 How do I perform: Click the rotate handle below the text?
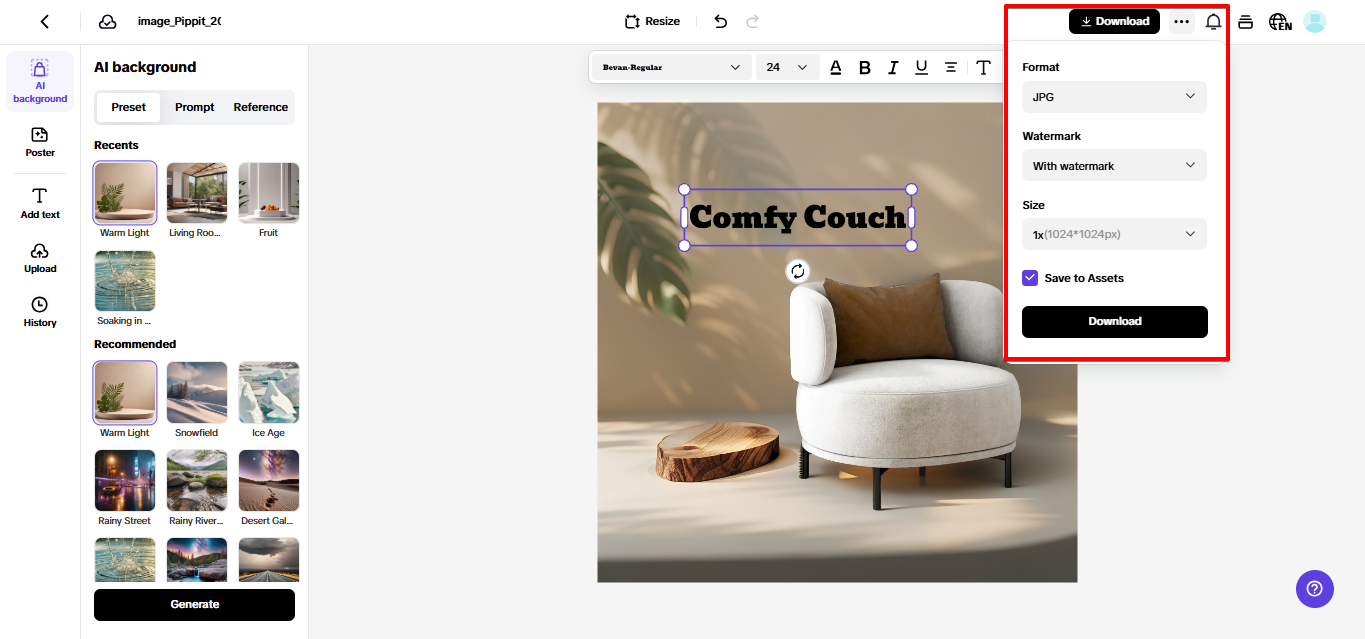(797, 271)
